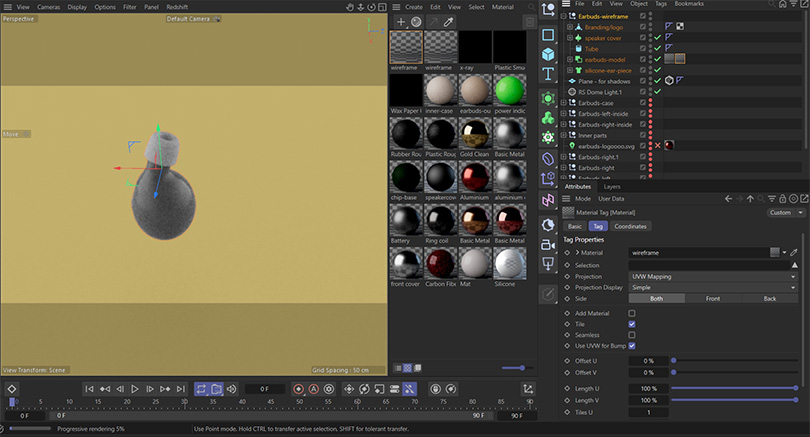Jump to the end of animation
Image resolution: width=810 pixels, height=437 pixels.
click(x=180, y=389)
